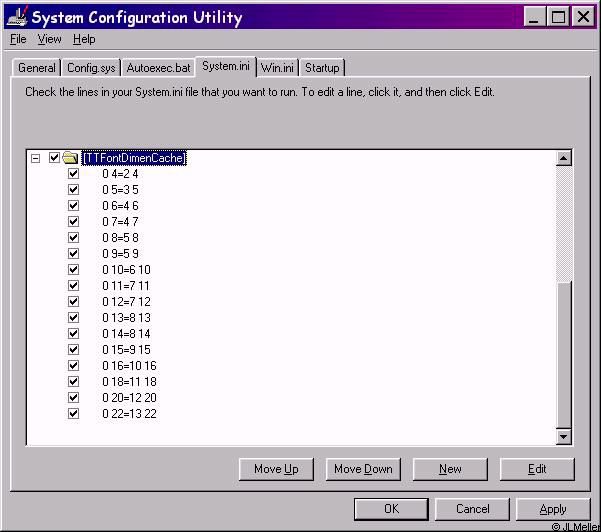Disable the '0 14=8 14' checkbox

point(73,334)
